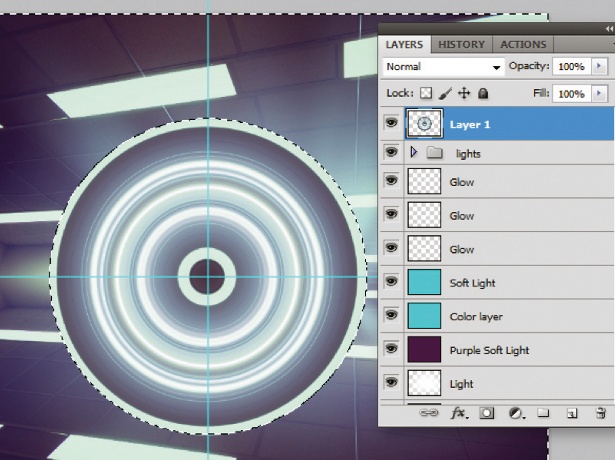Screen dimensions: 615x460
Task: Select the Layer 1 name
Action: (x=470, y=125)
